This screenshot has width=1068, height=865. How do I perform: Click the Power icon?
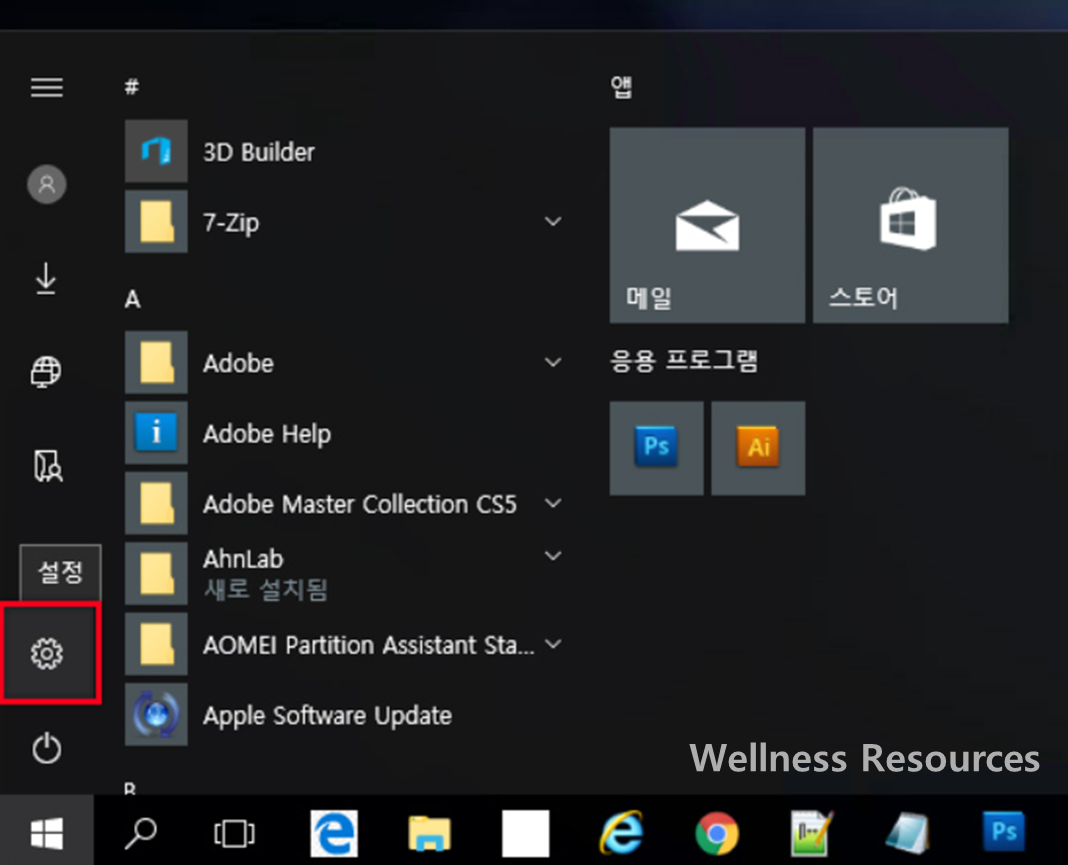click(x=46, y=748)
